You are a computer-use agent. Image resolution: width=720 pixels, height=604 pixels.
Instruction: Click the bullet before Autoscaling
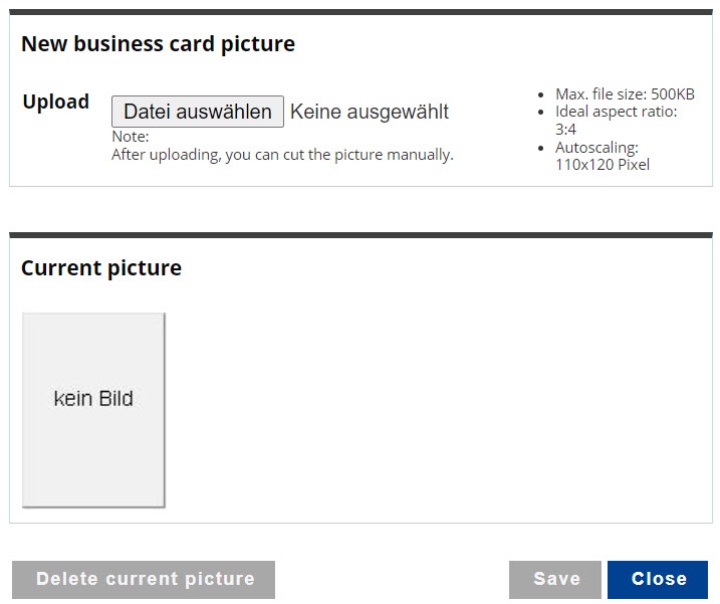pos(541,148)
